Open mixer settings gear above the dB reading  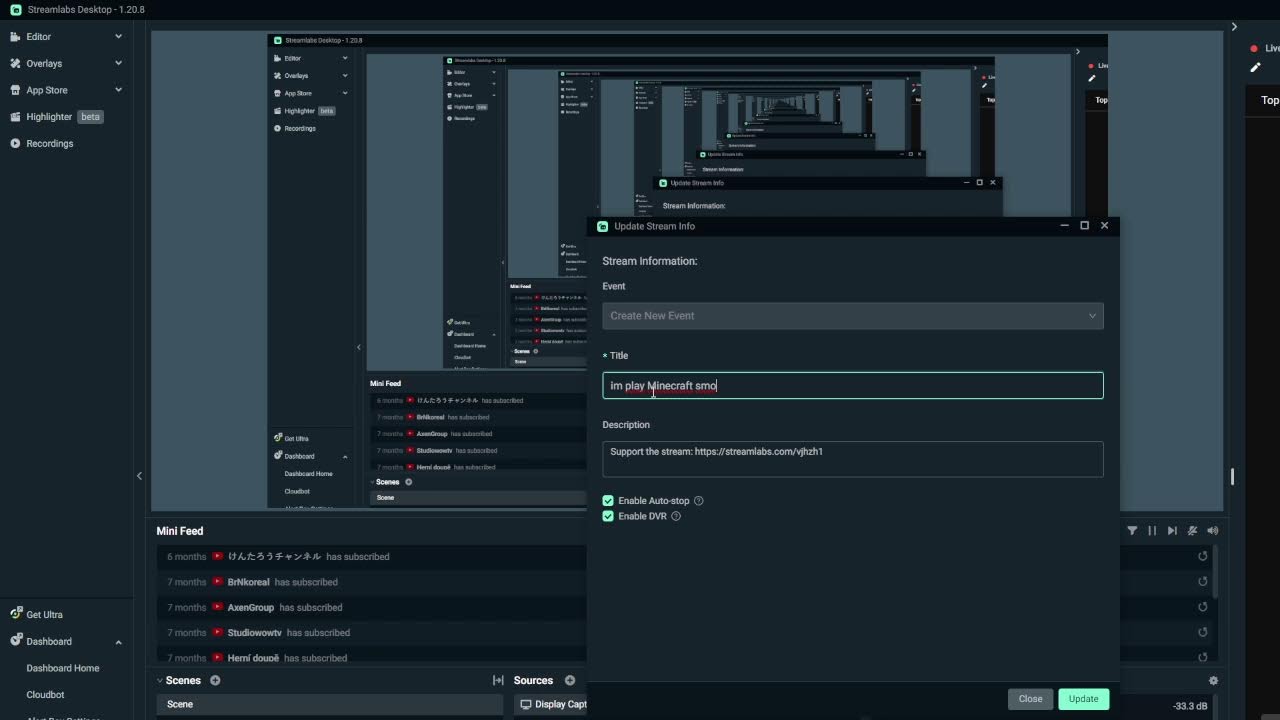click(1213, 681)
